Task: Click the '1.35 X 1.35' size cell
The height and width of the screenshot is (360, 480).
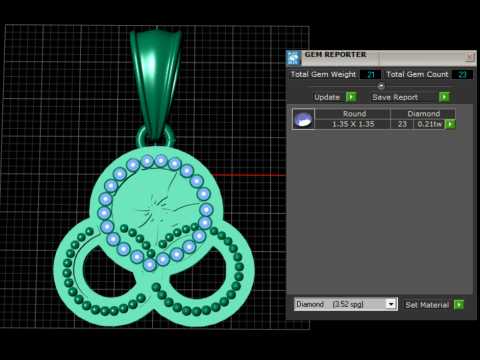Action: point(353,124)
